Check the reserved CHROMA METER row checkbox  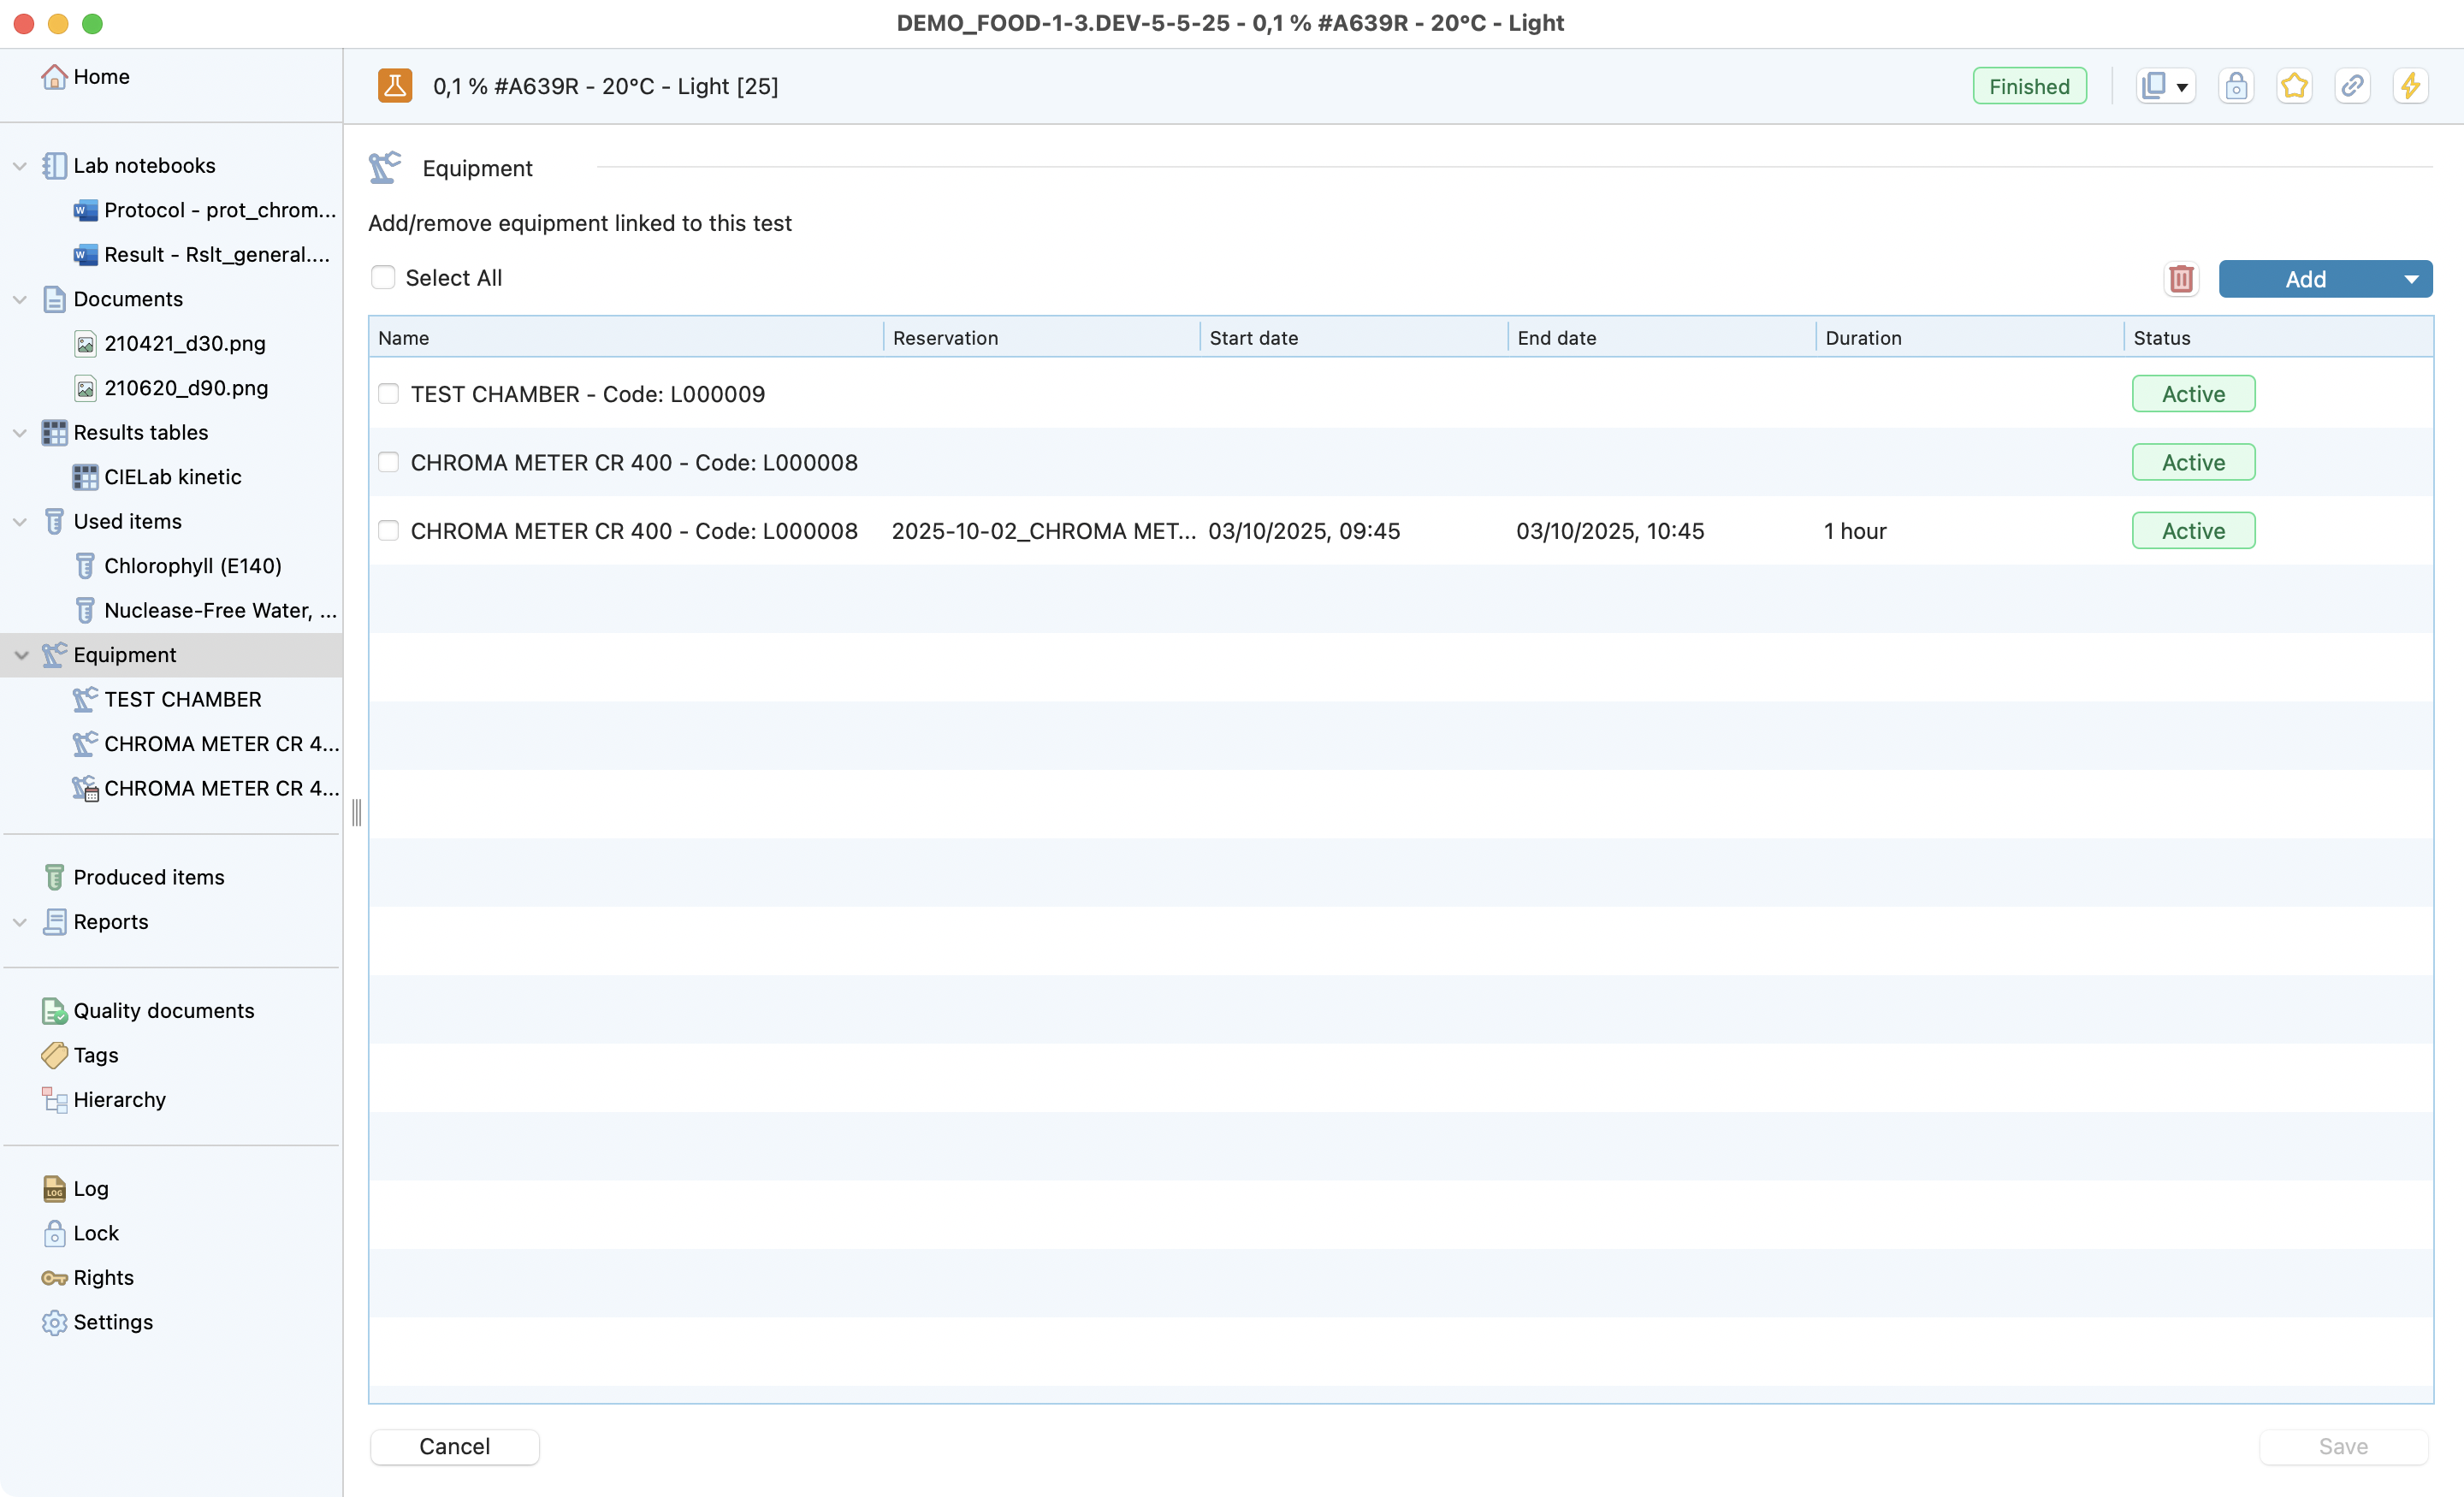[389, 531]
